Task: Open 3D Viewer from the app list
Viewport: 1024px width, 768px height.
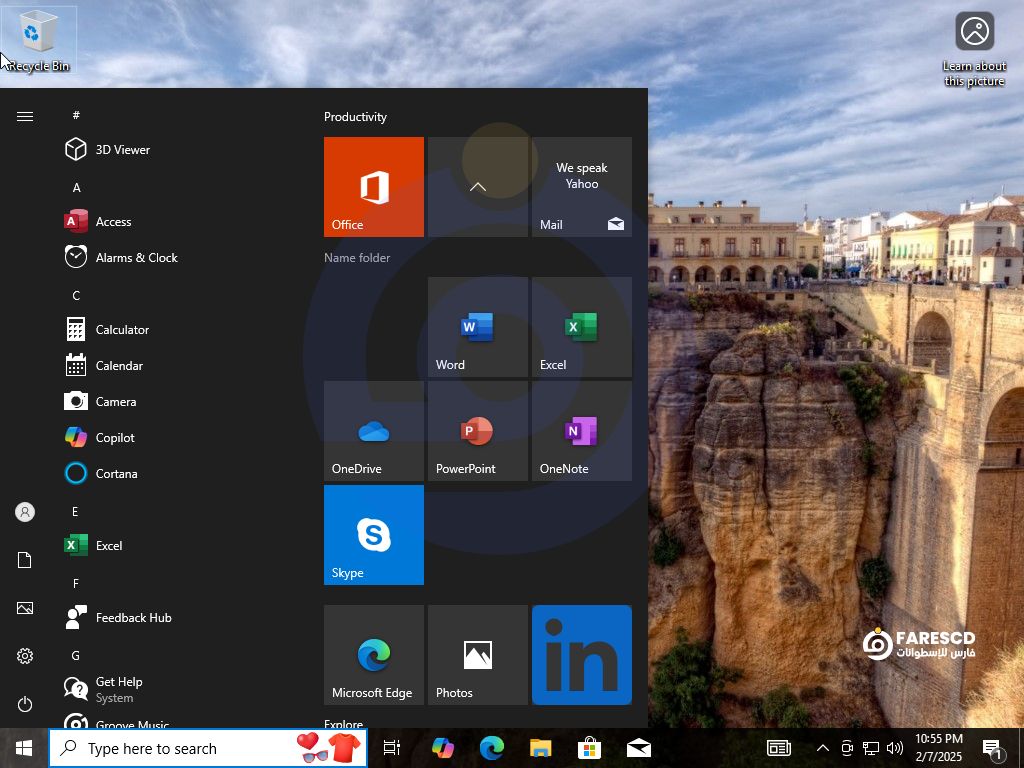Action: pos(176,150)
